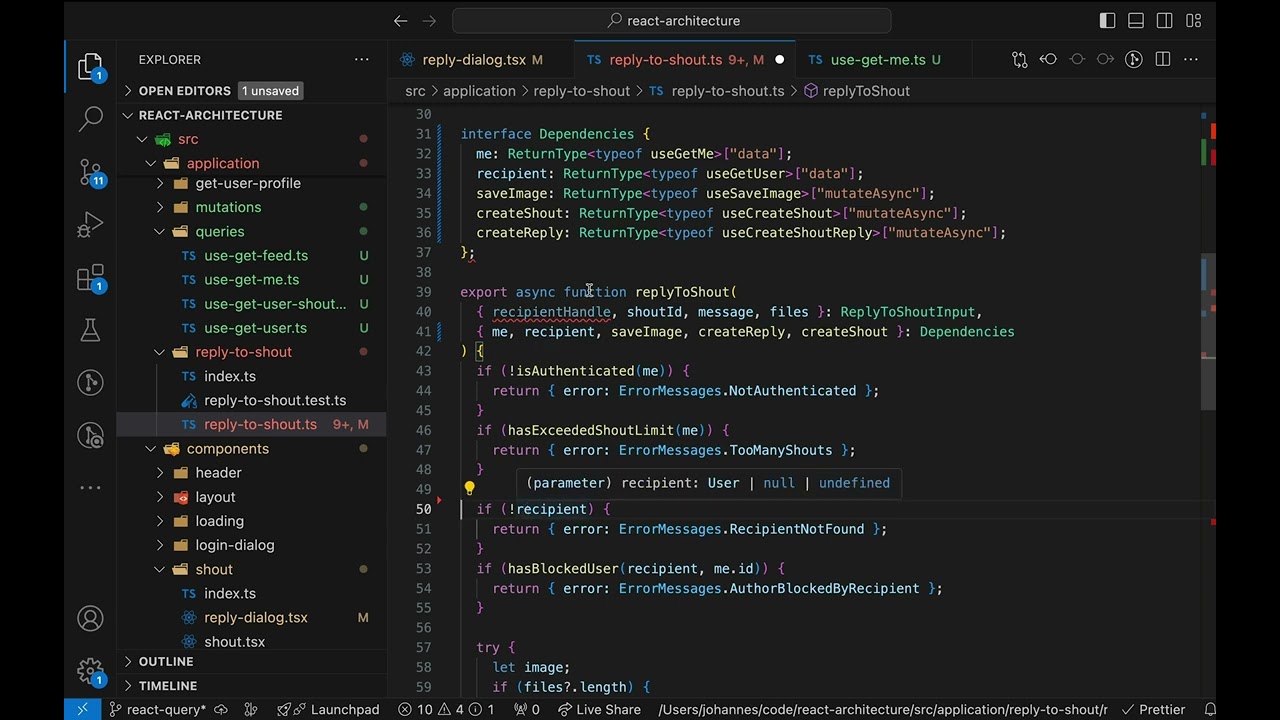
Task: Click the react-architecture command center search
Action: [671, 20]
